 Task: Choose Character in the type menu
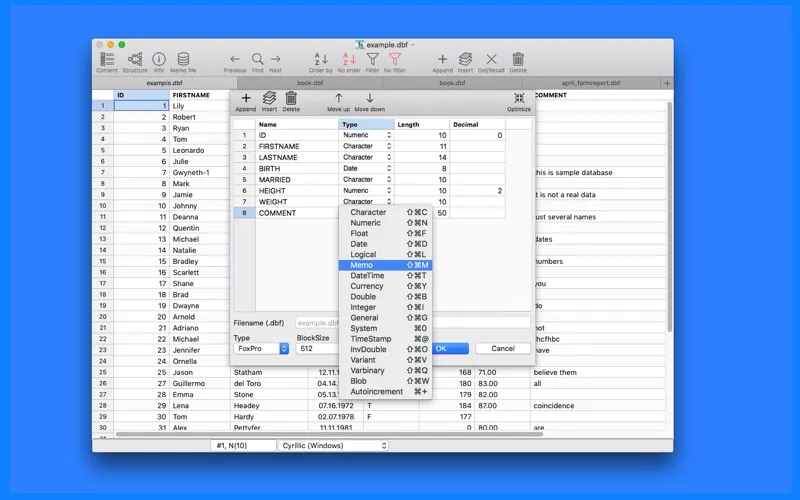(x=386, y=212)
